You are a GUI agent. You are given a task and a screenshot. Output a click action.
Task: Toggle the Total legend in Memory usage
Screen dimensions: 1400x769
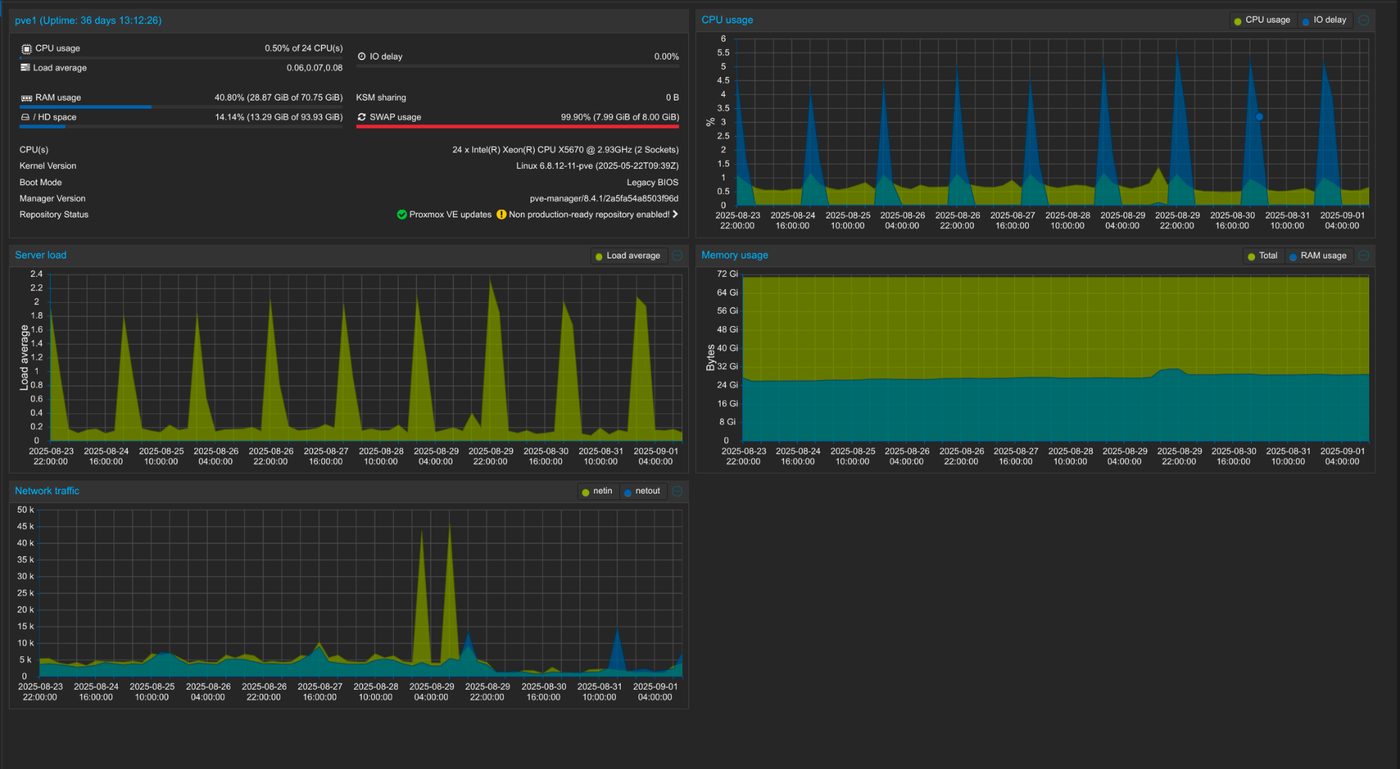pos(1262,256)
